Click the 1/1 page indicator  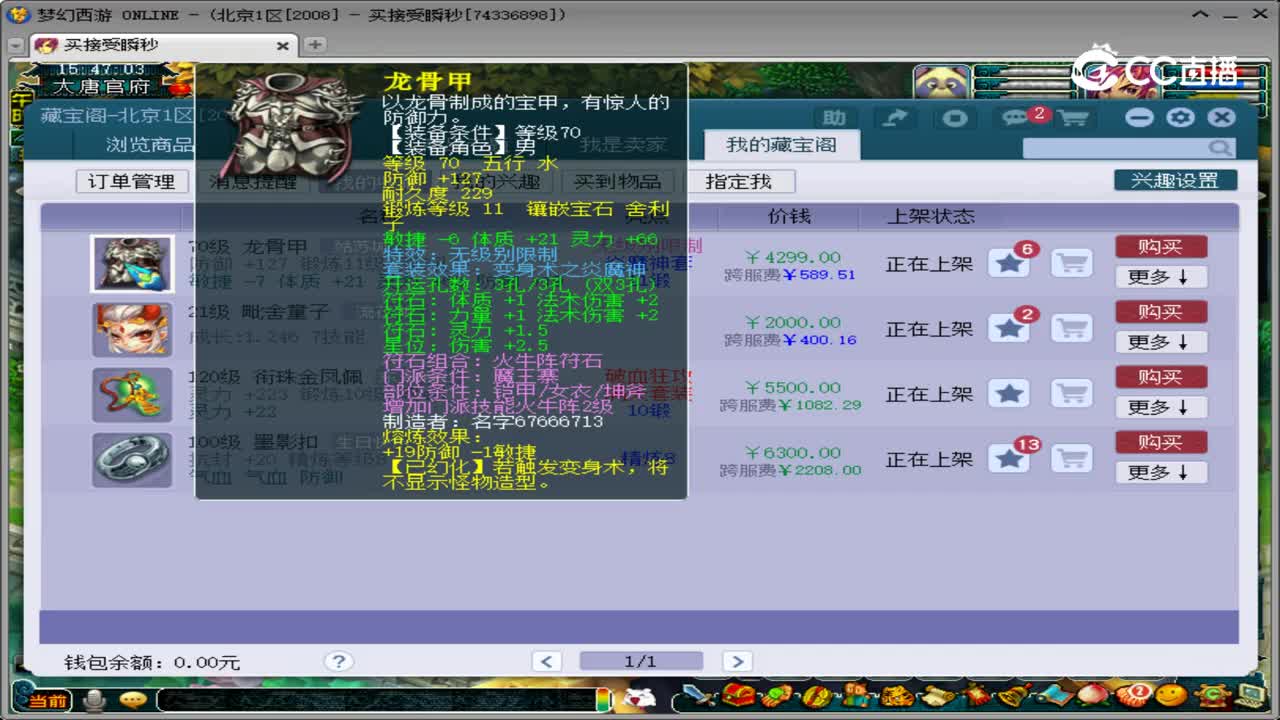coord(640,661)
